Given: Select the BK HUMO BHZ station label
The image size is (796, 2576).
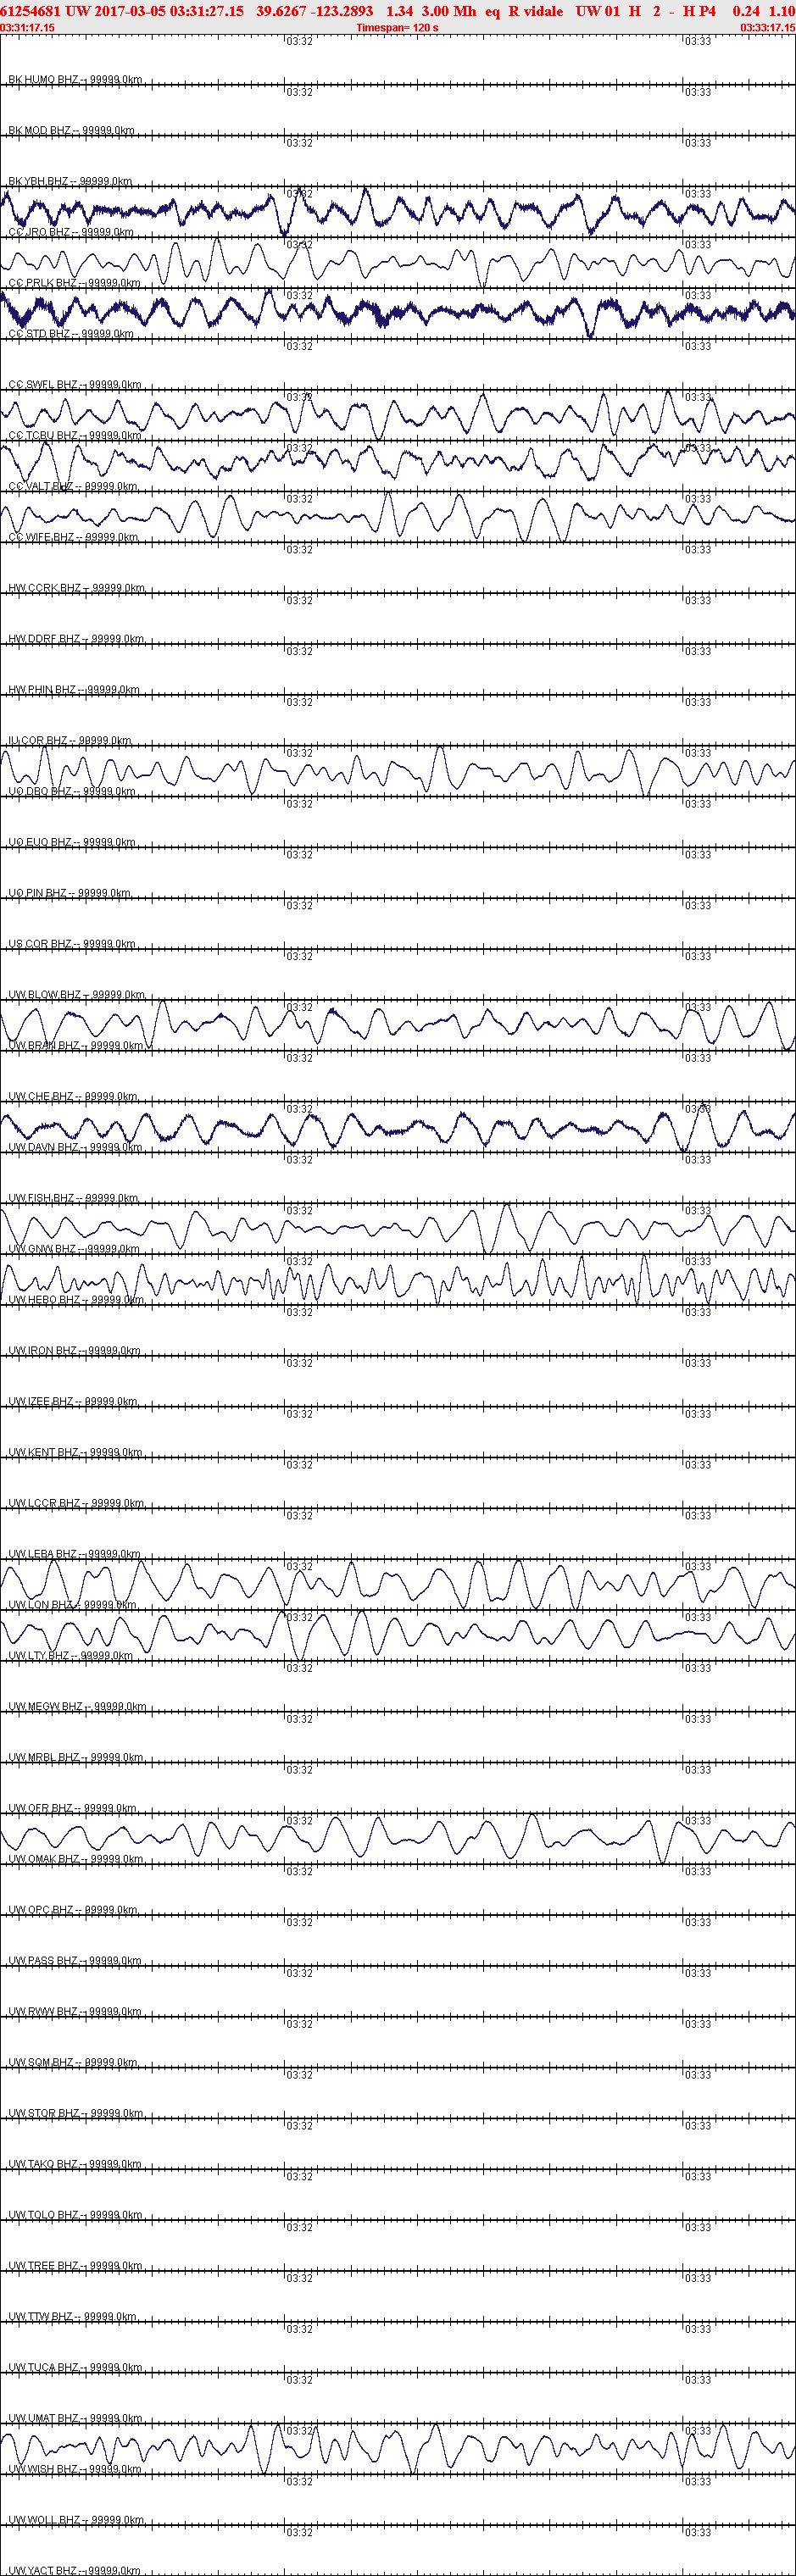Looking at the screenshot, I should click(x=75, y=79).
